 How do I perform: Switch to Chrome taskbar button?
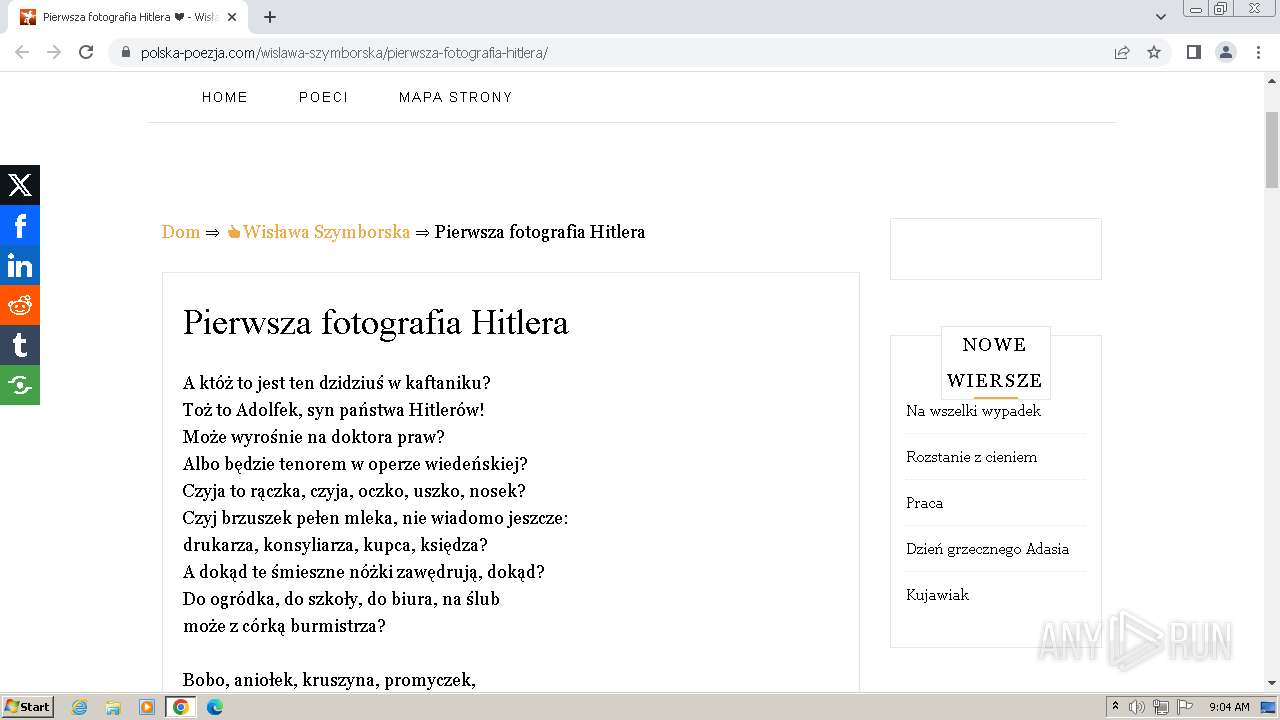point(180,707)
